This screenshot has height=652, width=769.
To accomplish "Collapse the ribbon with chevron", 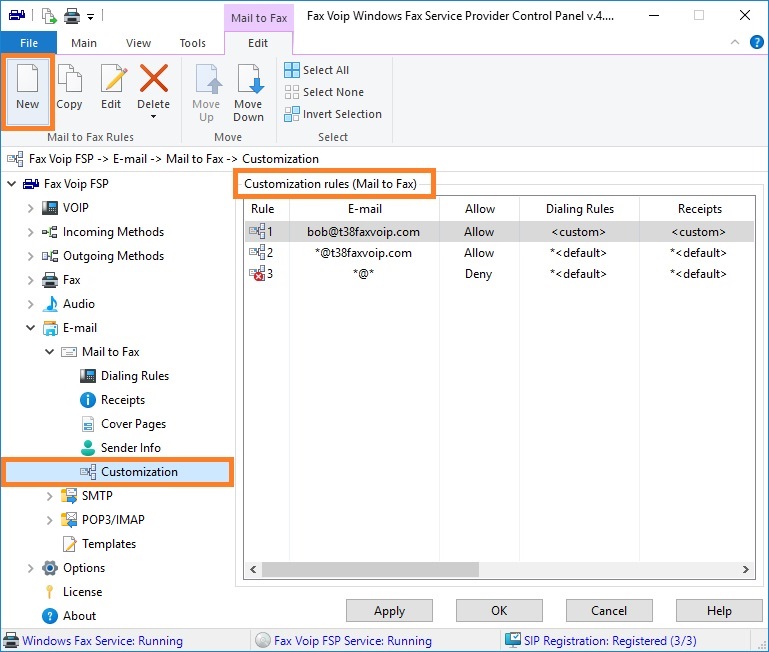I will pyautogui.click(x=735, y=42).
